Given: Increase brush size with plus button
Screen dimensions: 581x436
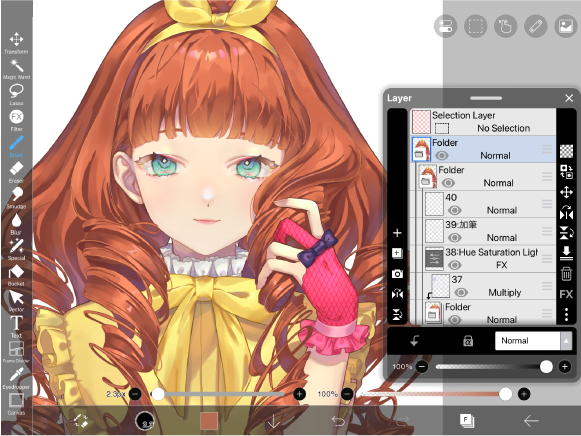Looking at the screenshot, I should [x=299, y=394].
